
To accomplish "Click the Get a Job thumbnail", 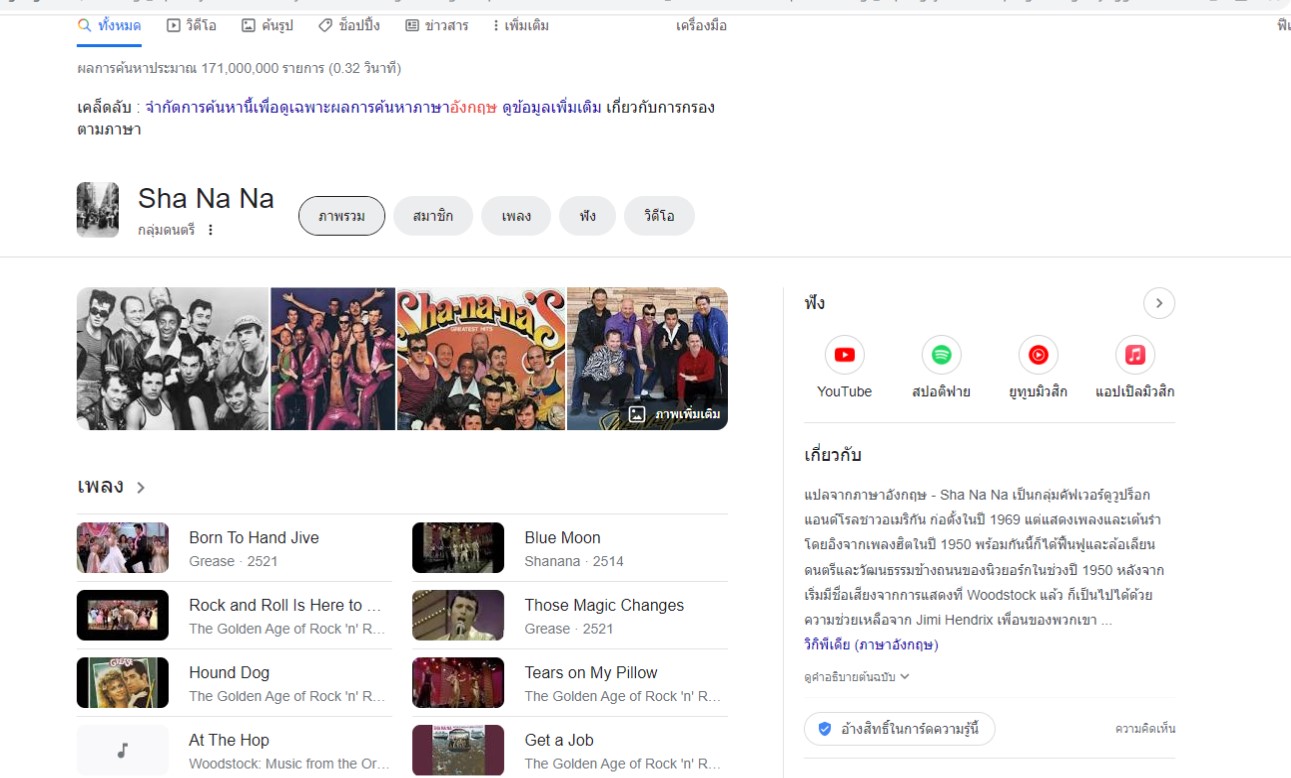I will click(x=458, y=750).
